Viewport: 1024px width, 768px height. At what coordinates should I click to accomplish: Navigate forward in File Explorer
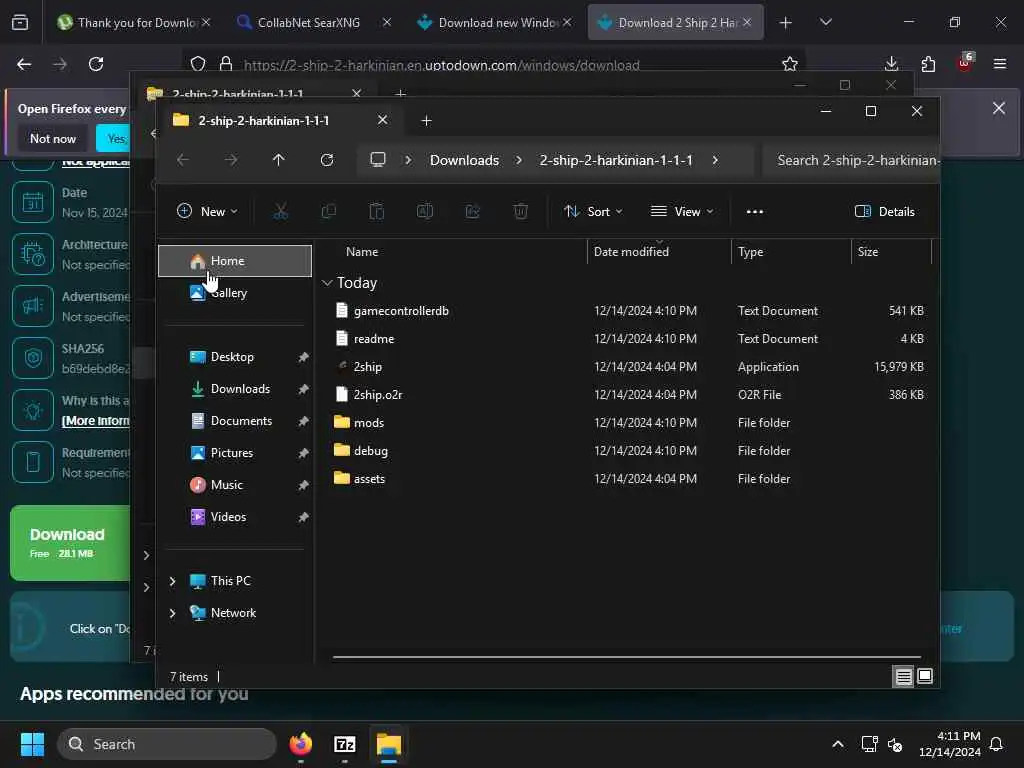click(x=231, y=160)
